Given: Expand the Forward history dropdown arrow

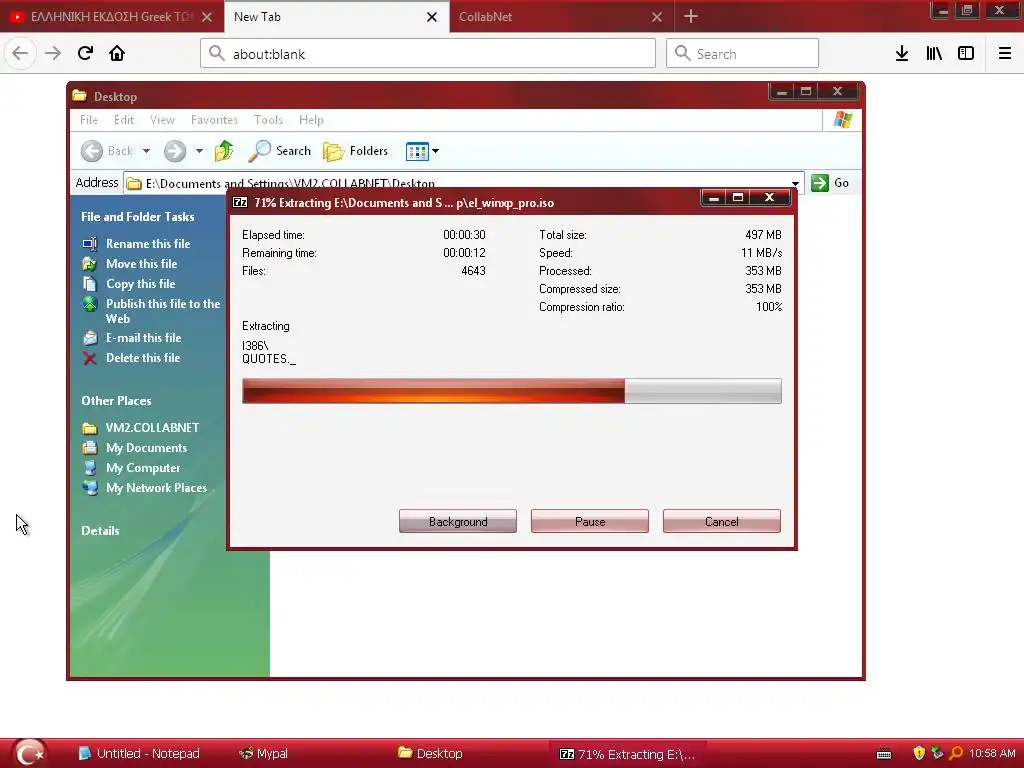Looking at the screenshot, I should 199,151.
